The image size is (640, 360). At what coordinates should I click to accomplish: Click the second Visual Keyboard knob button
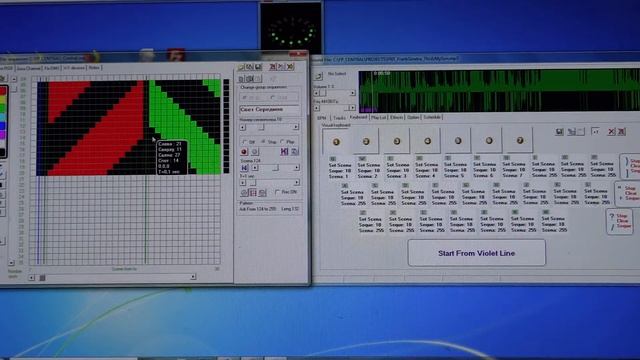(366, 141)
